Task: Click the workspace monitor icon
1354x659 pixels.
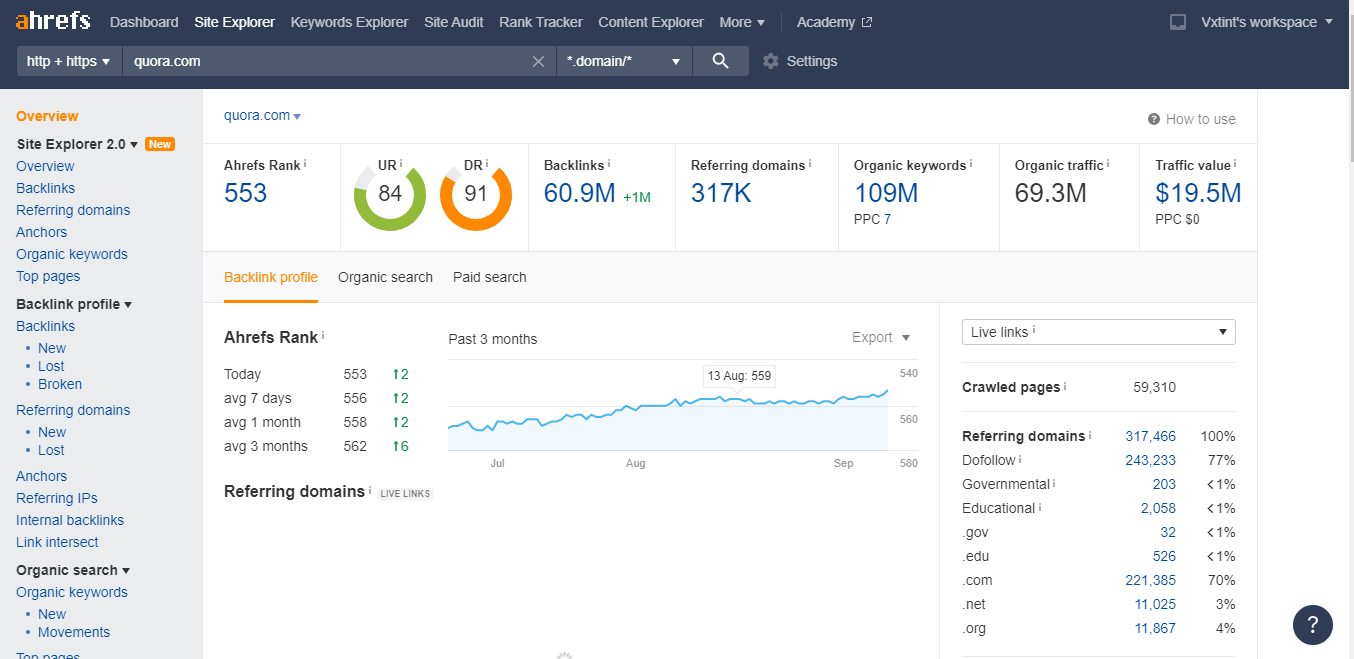Action: click(x=1178, y=22)
